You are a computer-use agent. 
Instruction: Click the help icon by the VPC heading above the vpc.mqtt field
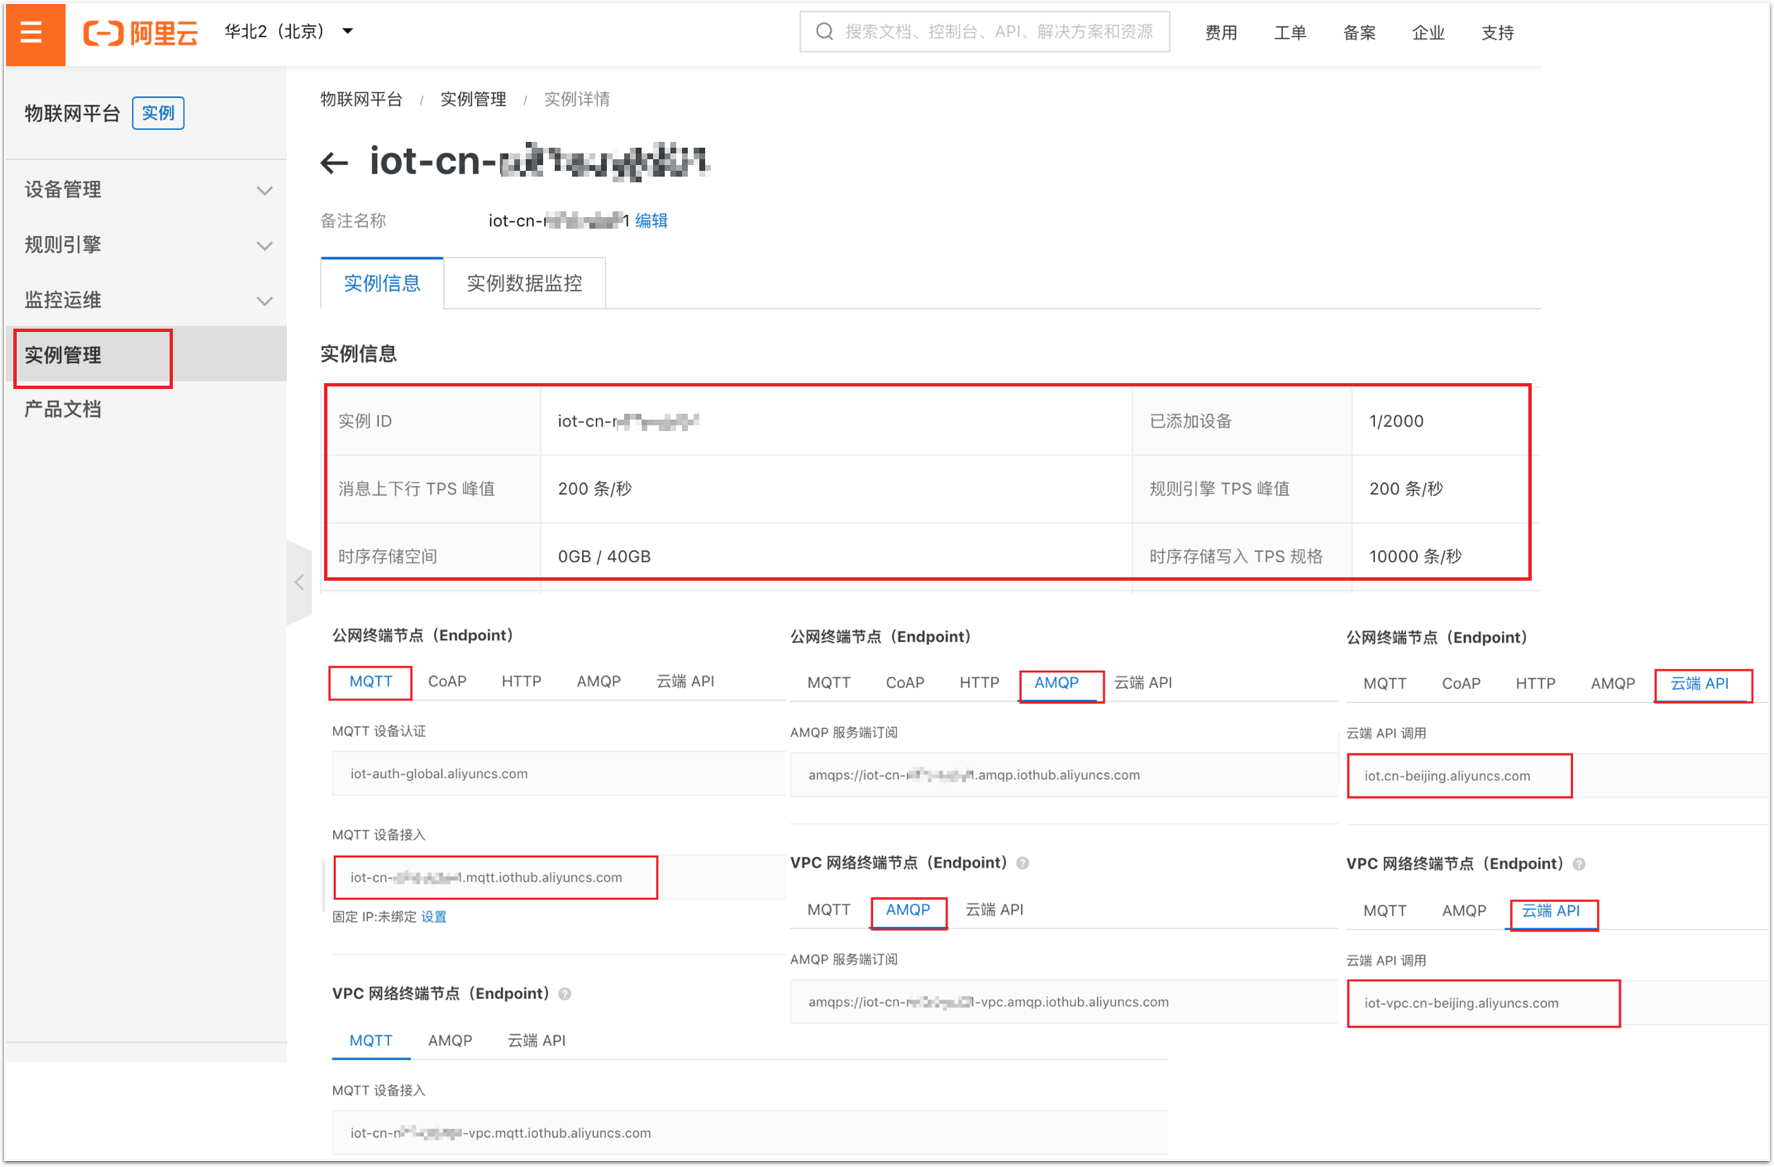pyautogui.click(x=565, y=994)
